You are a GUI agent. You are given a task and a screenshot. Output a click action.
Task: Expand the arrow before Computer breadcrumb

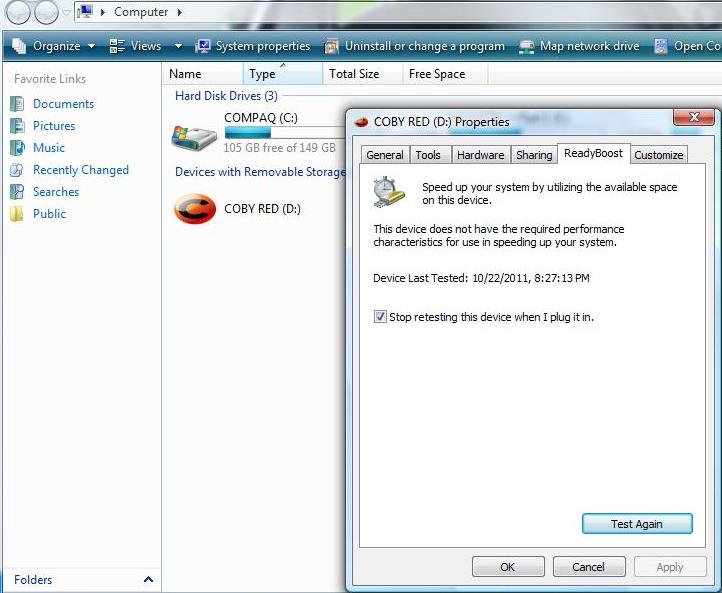pyautogui.click(x=103, y=12)
